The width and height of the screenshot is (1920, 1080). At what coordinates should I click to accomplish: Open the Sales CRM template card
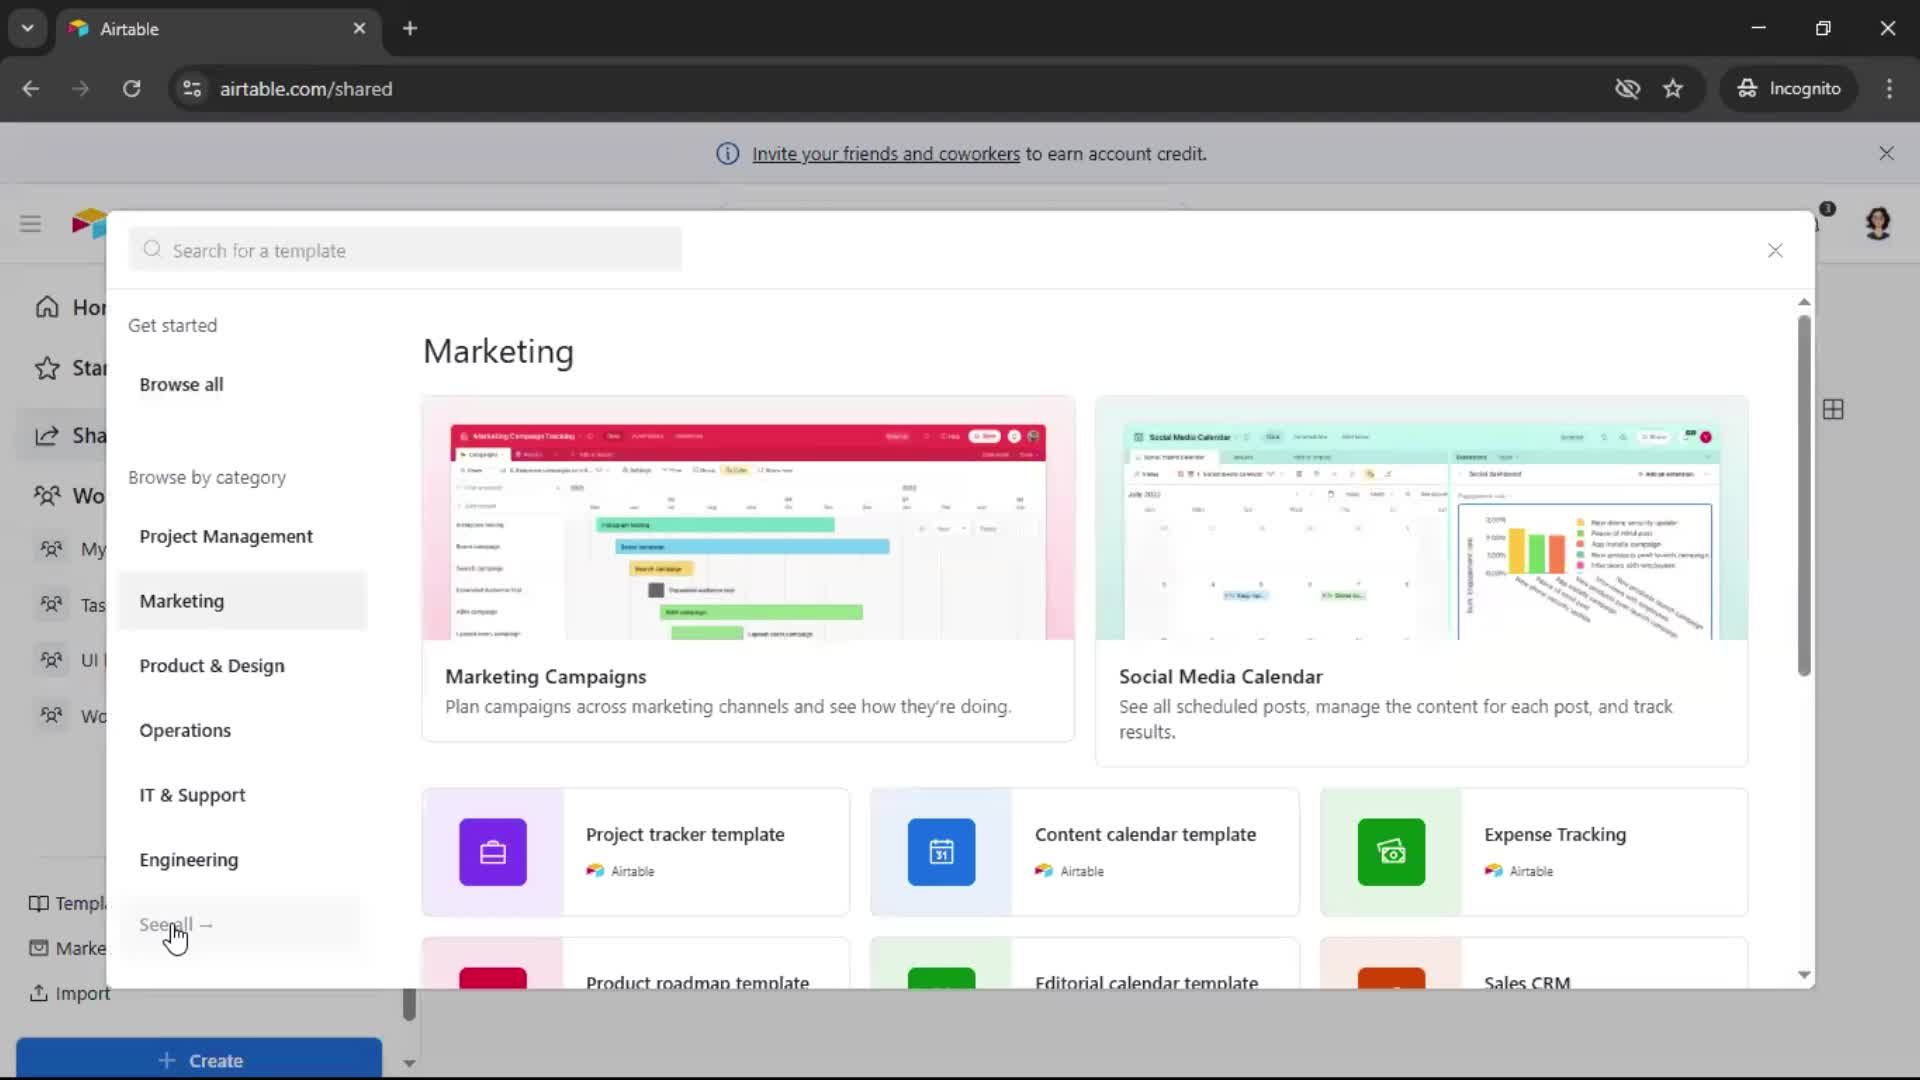1534,964
